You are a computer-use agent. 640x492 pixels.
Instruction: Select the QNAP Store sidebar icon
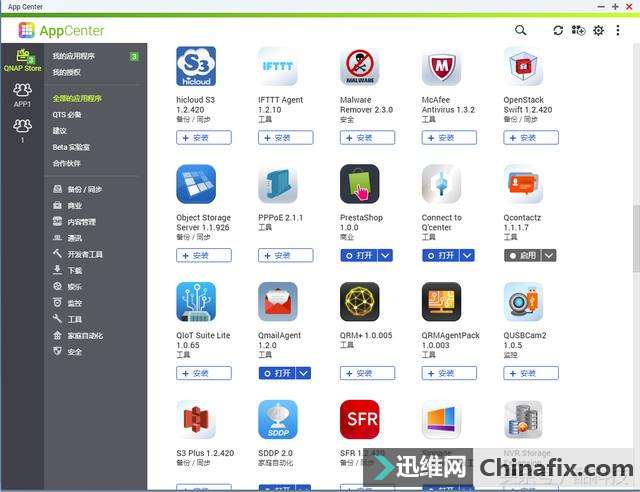22,60
